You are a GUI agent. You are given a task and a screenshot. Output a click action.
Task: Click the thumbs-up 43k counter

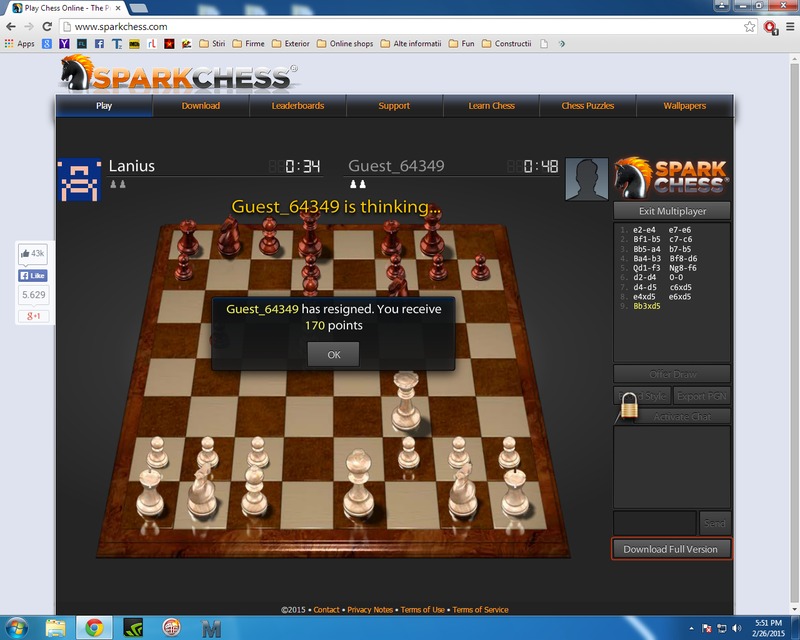pyautogui.click(x=33, y=254)
